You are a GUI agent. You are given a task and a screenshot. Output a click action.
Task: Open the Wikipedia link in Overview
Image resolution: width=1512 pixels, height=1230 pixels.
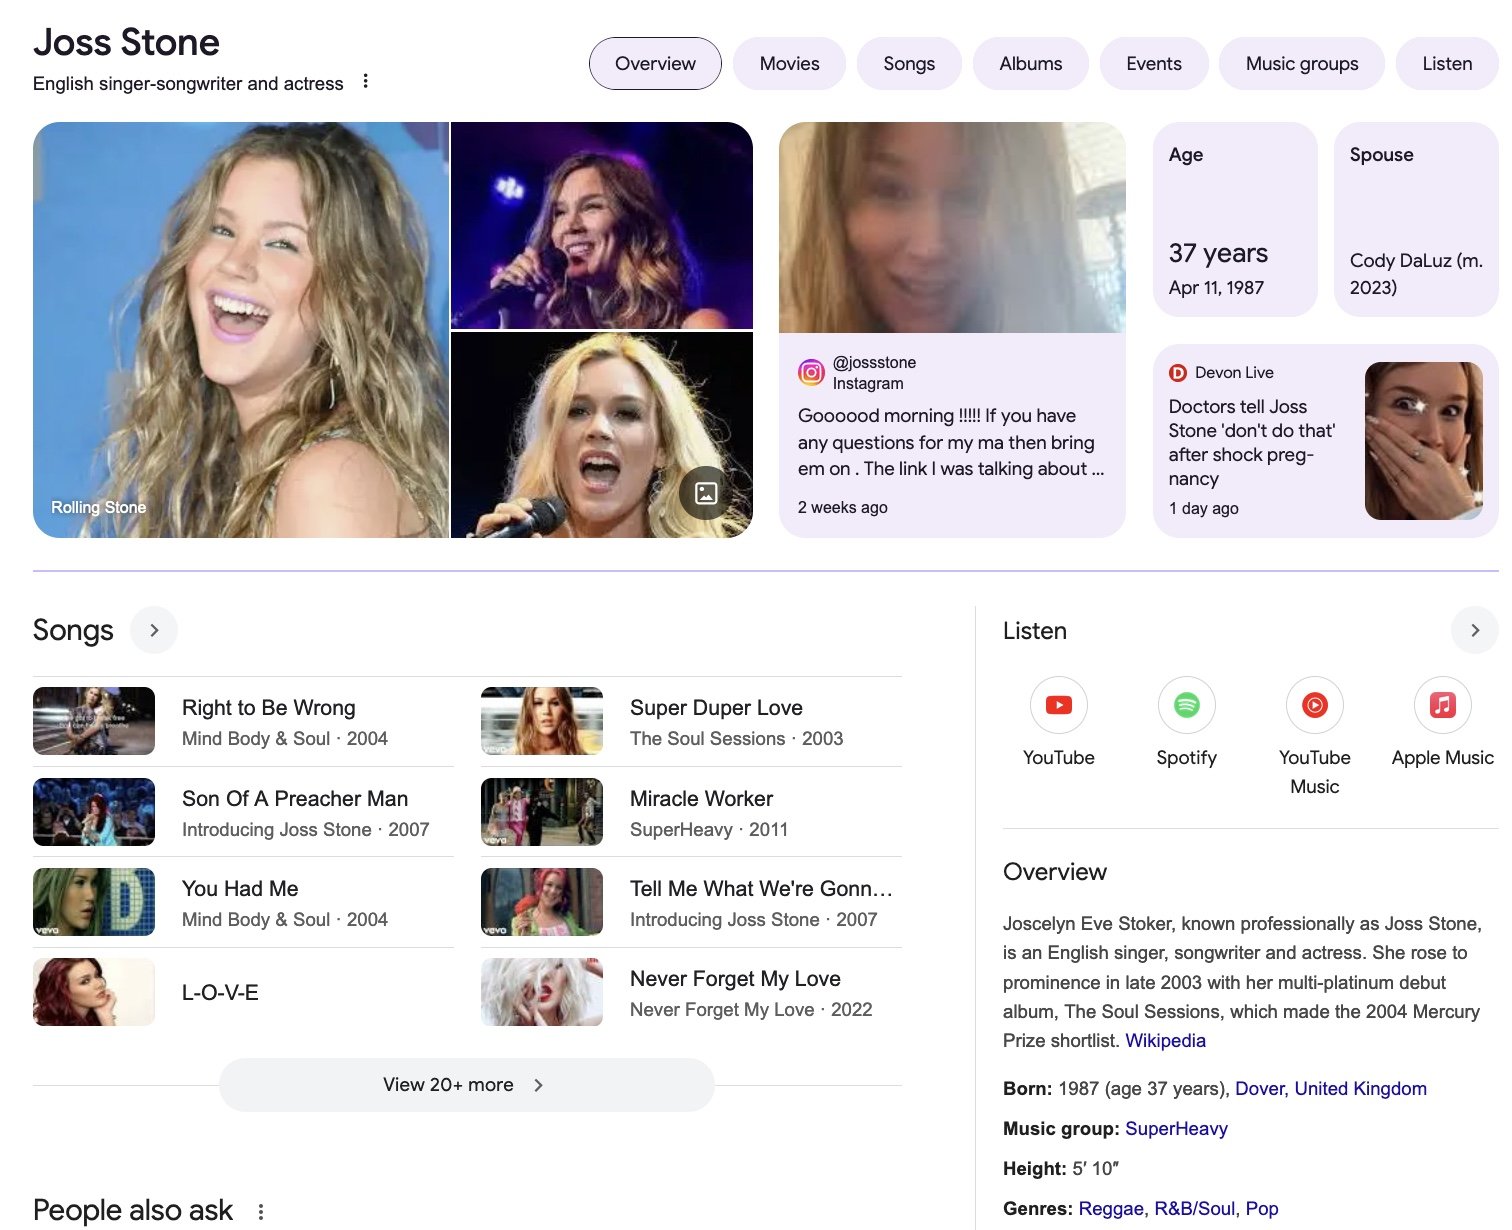point(1165,1041)
